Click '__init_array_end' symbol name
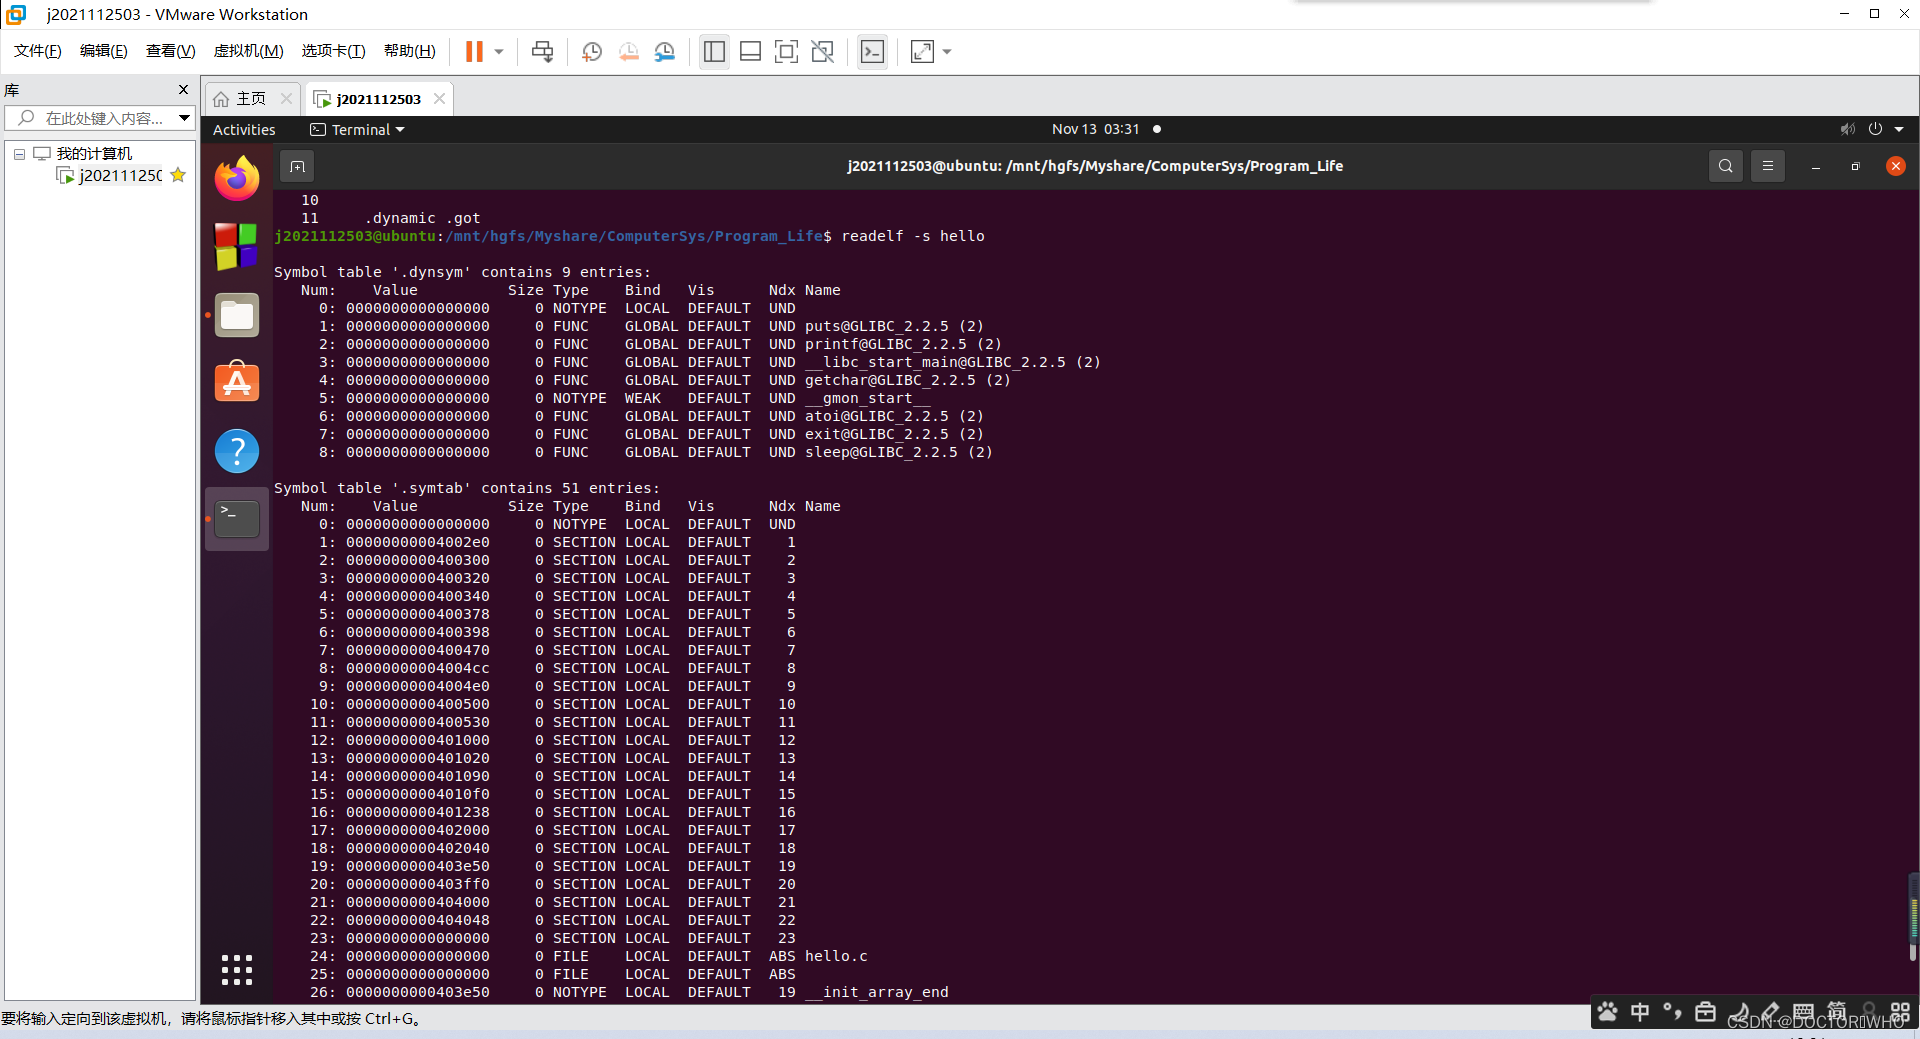Image resolution: width=1920 pixels, height=1039 pixels. coord(877,992)
